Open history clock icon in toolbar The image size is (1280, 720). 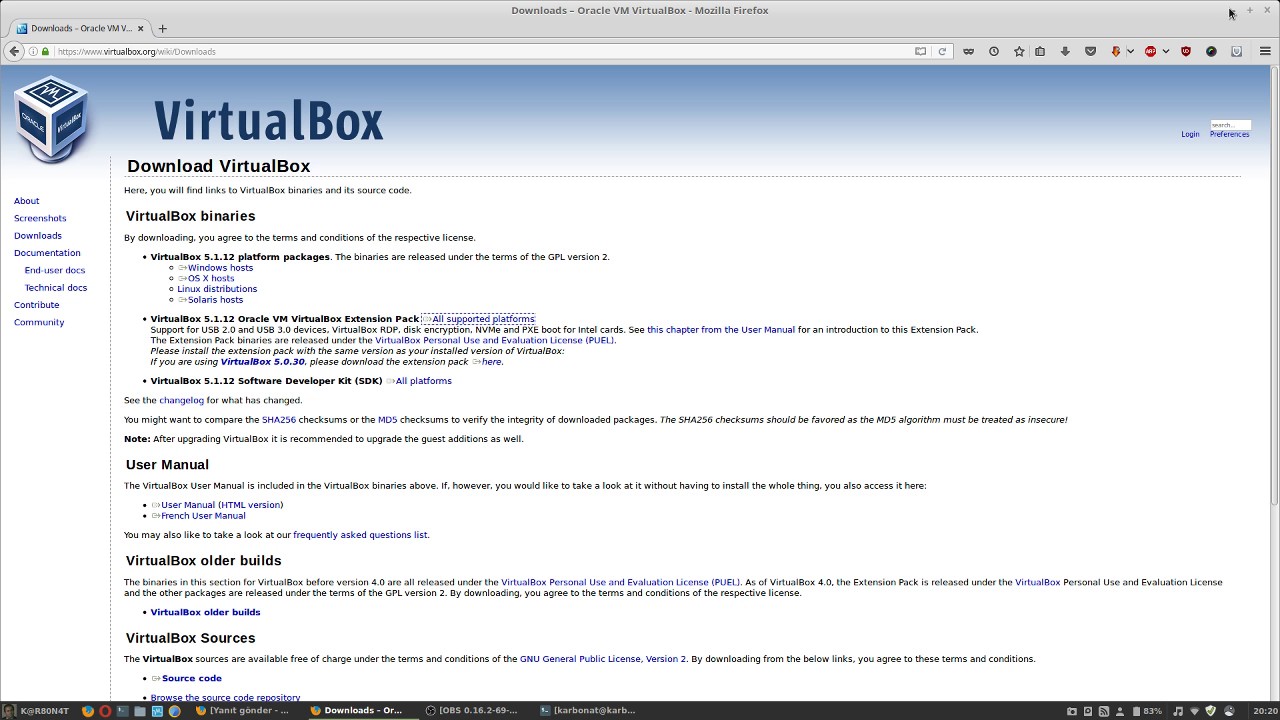click(993, 51)
